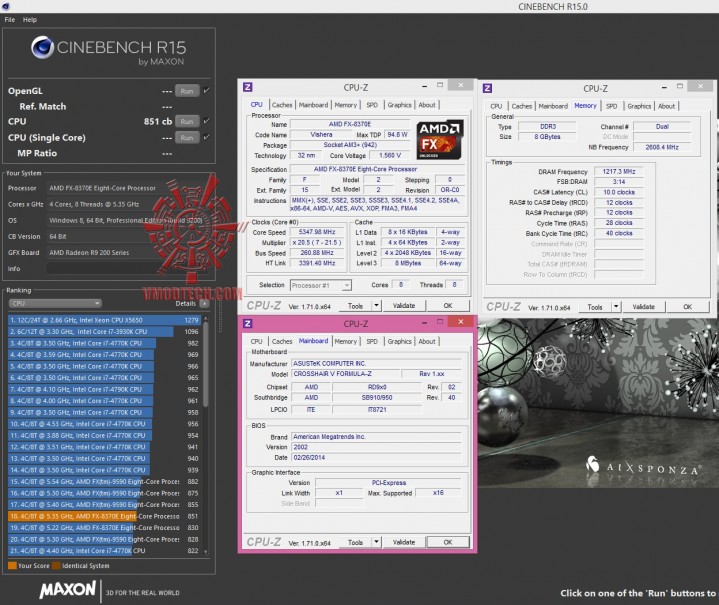This screenshot has width=719, height=605.
Task: Expand Tools arrow in CPU-Z Memory window
Action: 616,306
